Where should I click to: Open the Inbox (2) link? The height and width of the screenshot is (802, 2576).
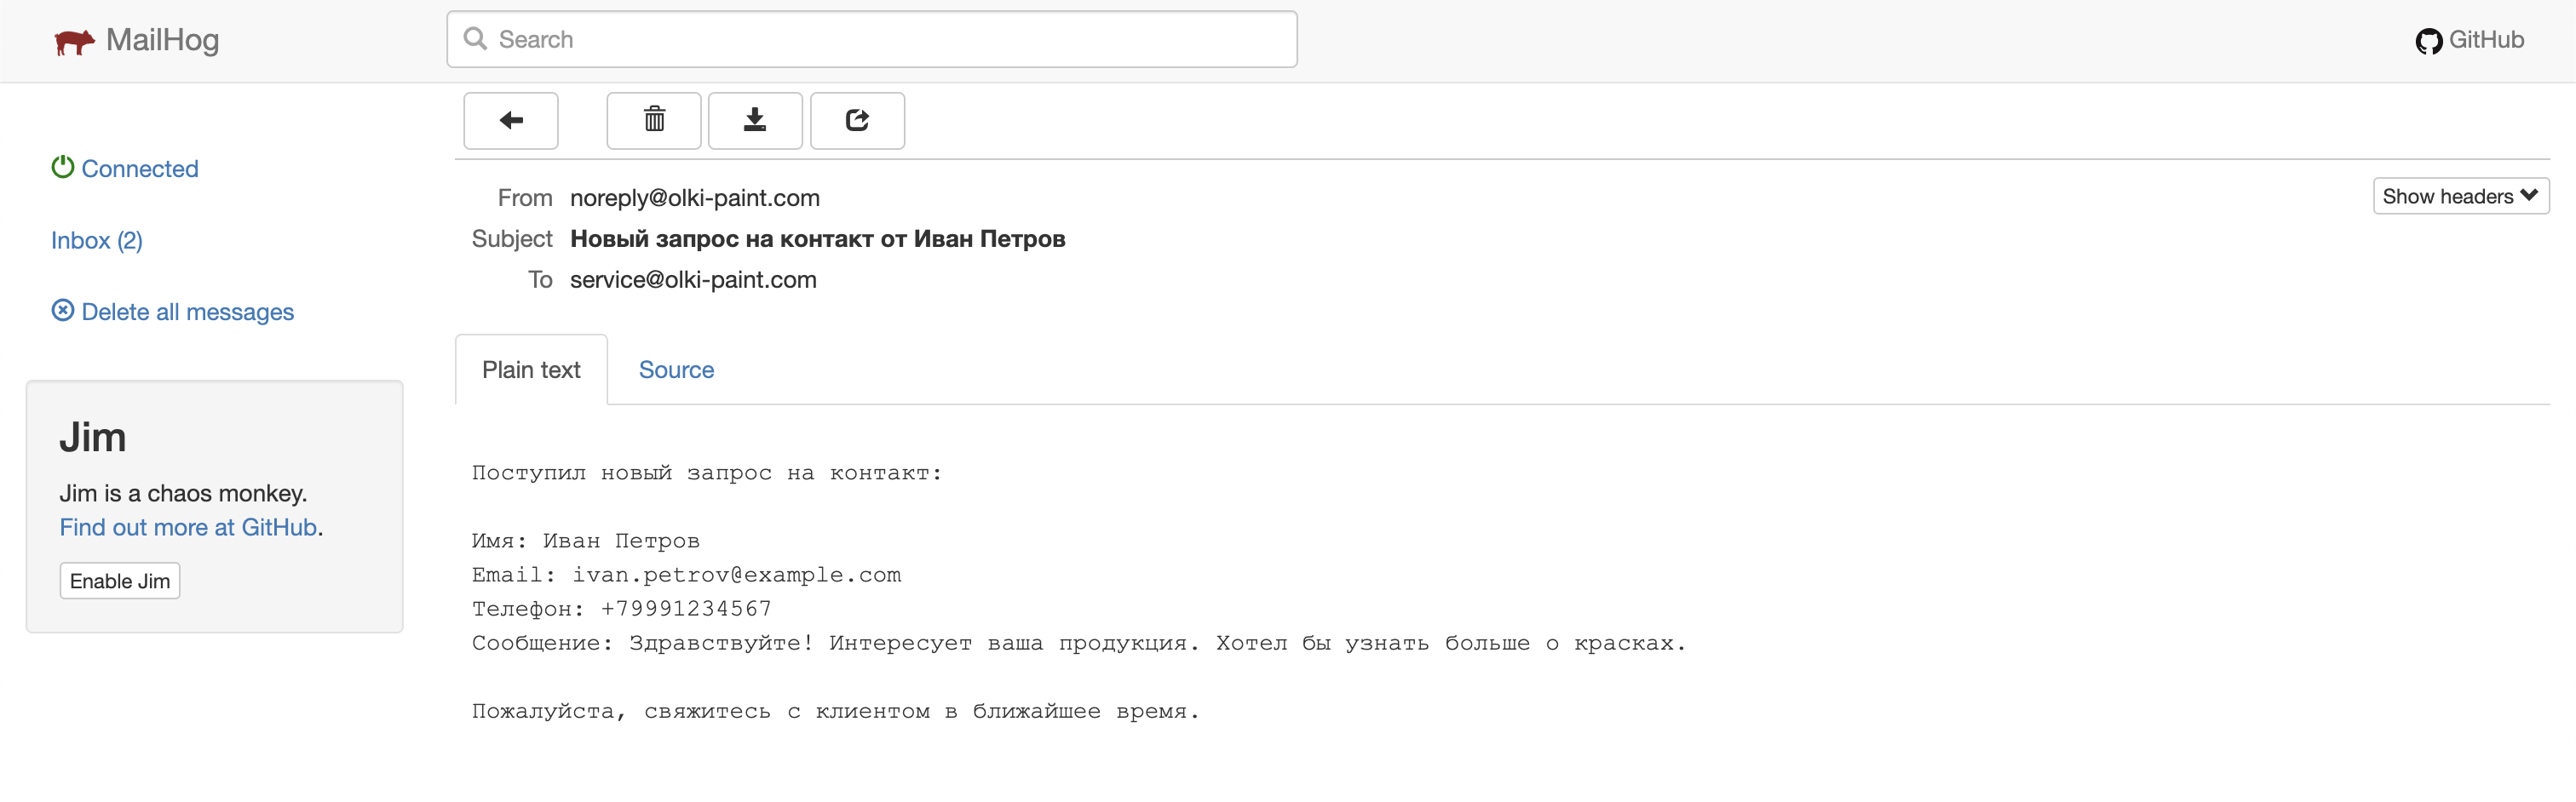[x=96, y=240]
